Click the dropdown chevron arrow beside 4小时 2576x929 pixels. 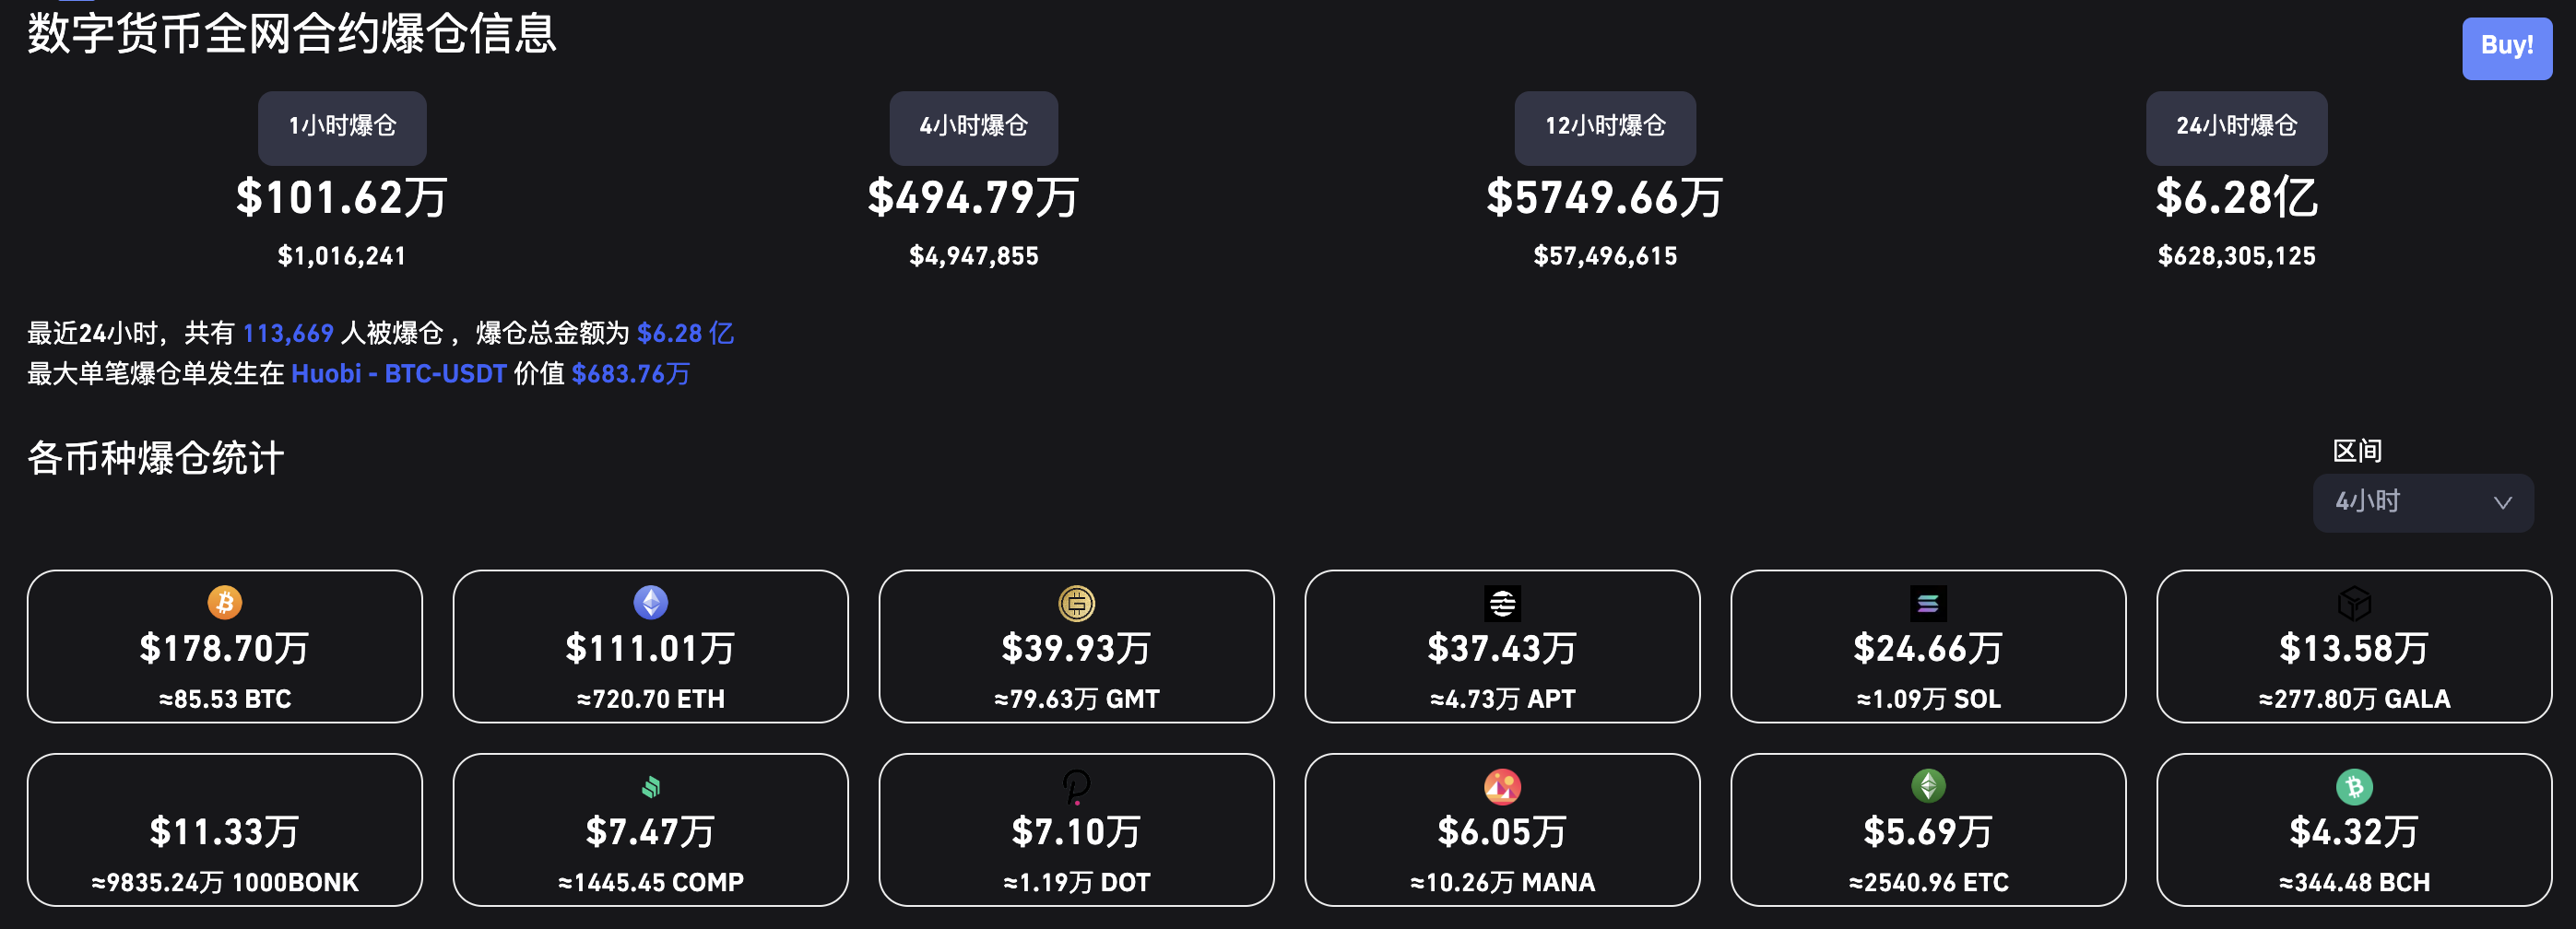2502,503
